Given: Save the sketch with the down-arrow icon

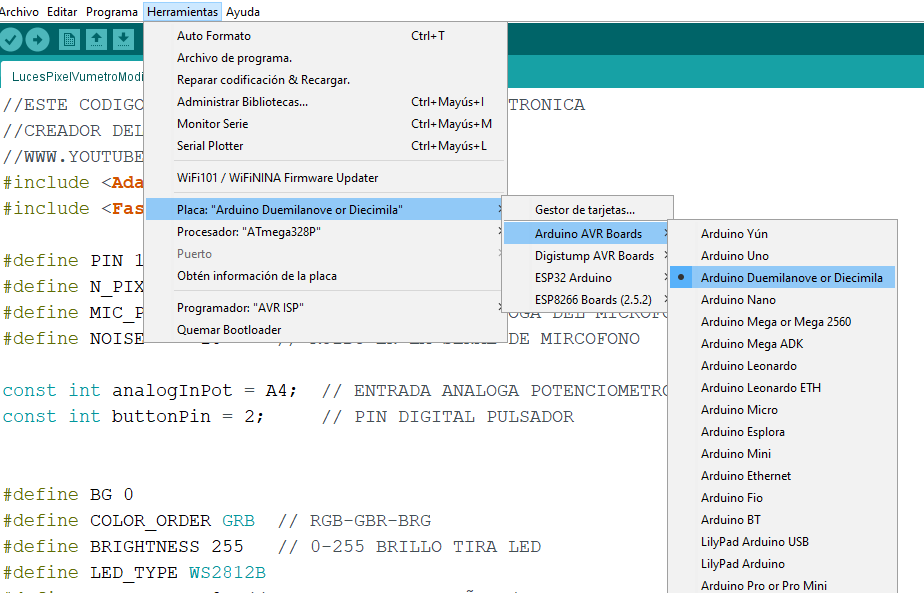Looking at the screenshot, I should tap(123, 39).
